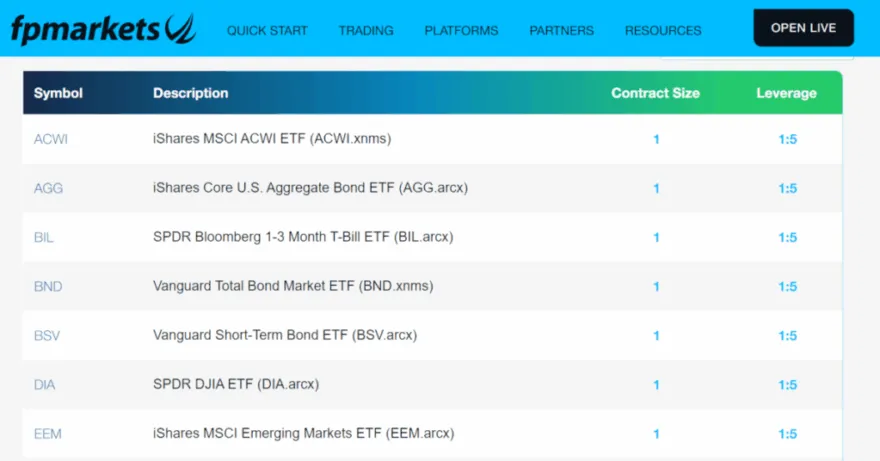Click contract size value in DIA row
The height and width of the screenshot is (461, 880).
point(656,385)
